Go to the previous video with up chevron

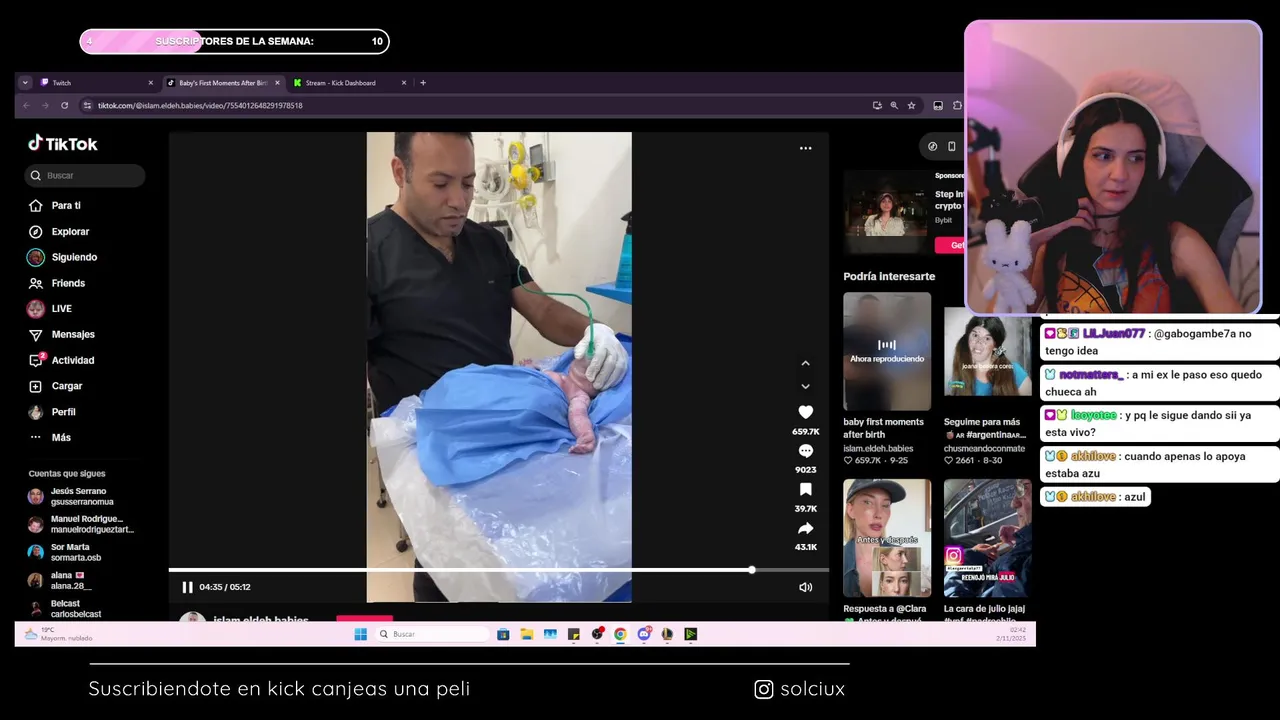805,363
